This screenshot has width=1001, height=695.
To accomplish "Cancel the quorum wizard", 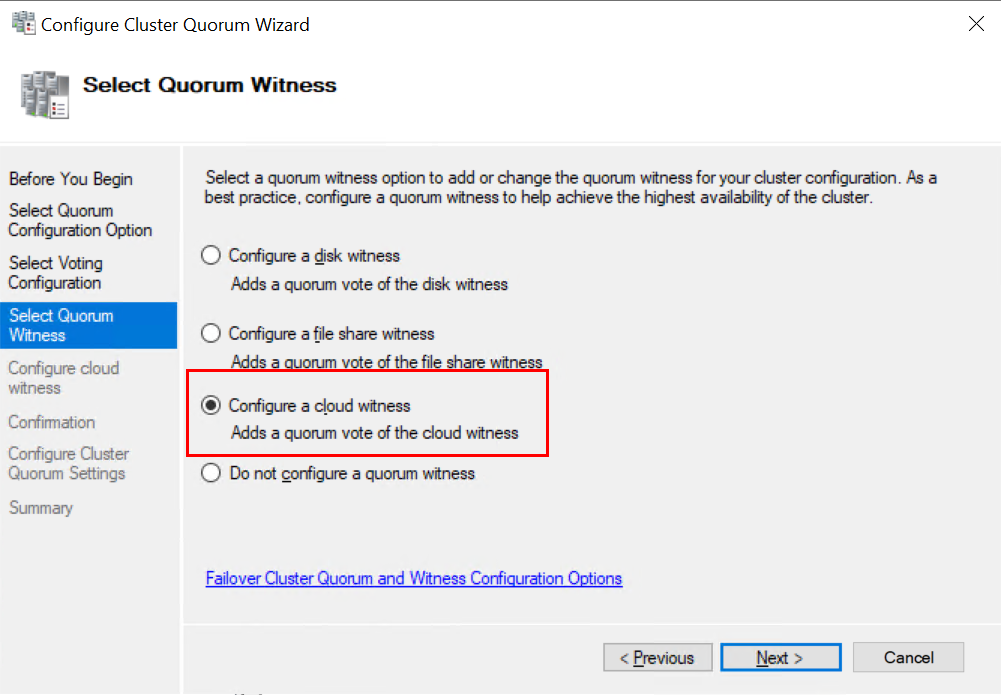I will point(908,657).
